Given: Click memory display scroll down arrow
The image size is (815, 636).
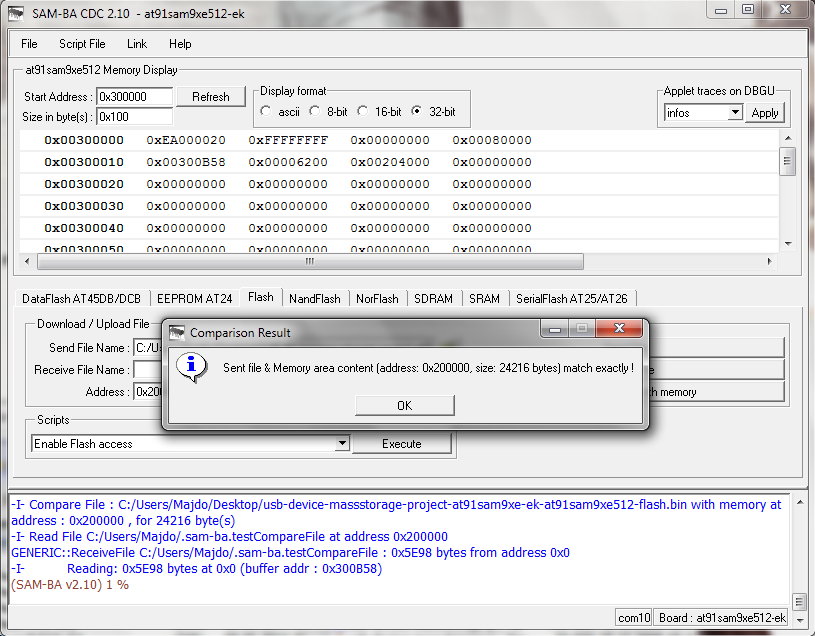Looking at the screenshot, I should 788,243.
